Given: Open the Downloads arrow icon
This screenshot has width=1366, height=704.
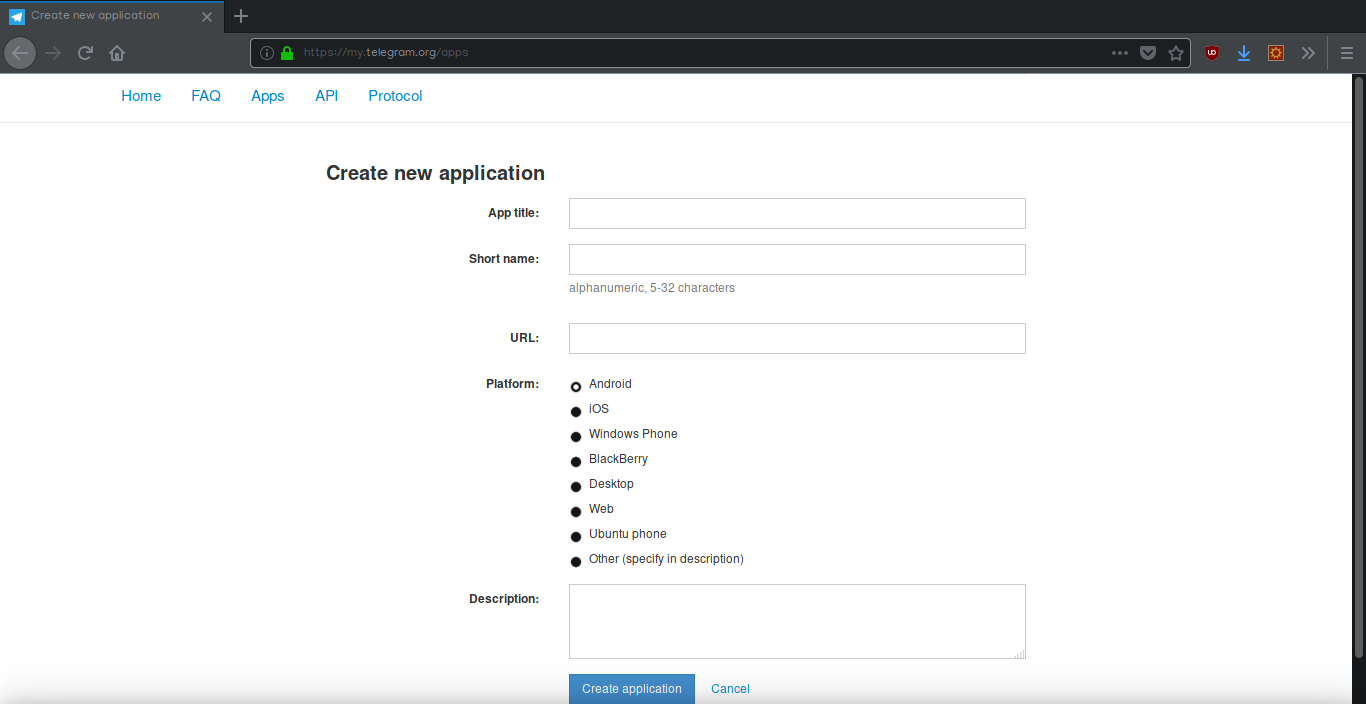Looking at the screenshot, I should (x=1243, y=52).
